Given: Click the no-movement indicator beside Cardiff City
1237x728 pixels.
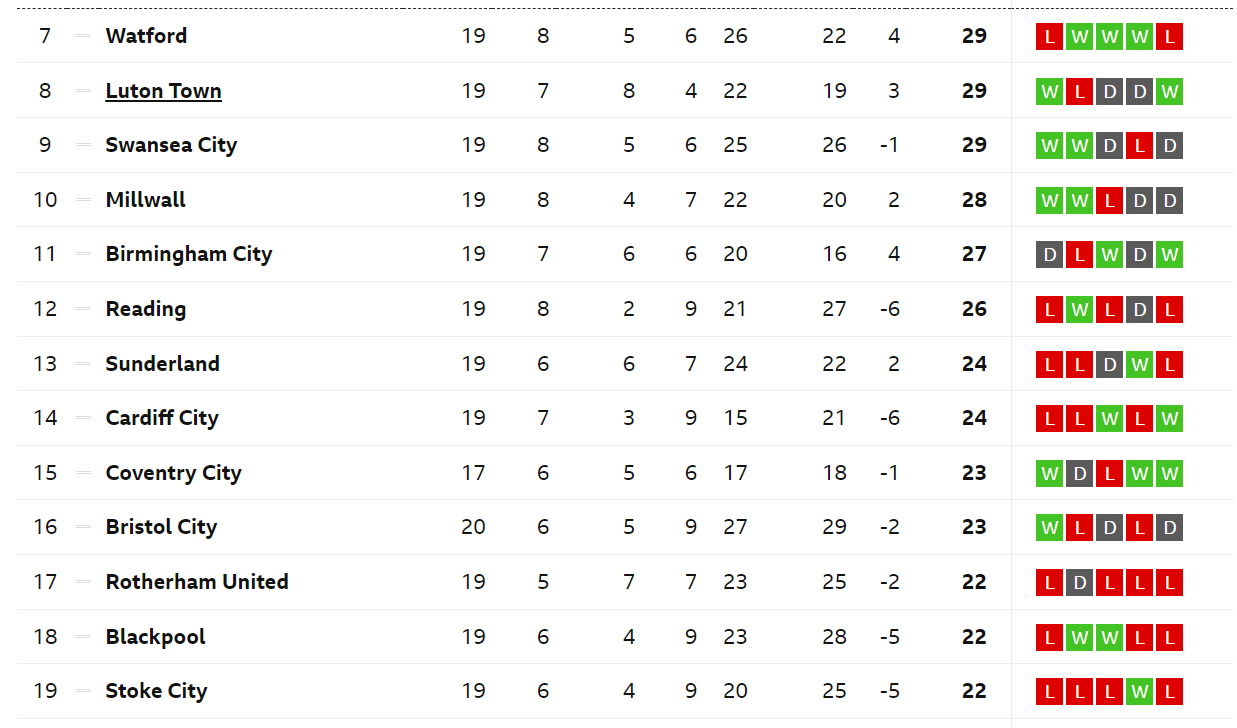Looking at the screenshot, I should pyautogui.click(x=83, y=418).
